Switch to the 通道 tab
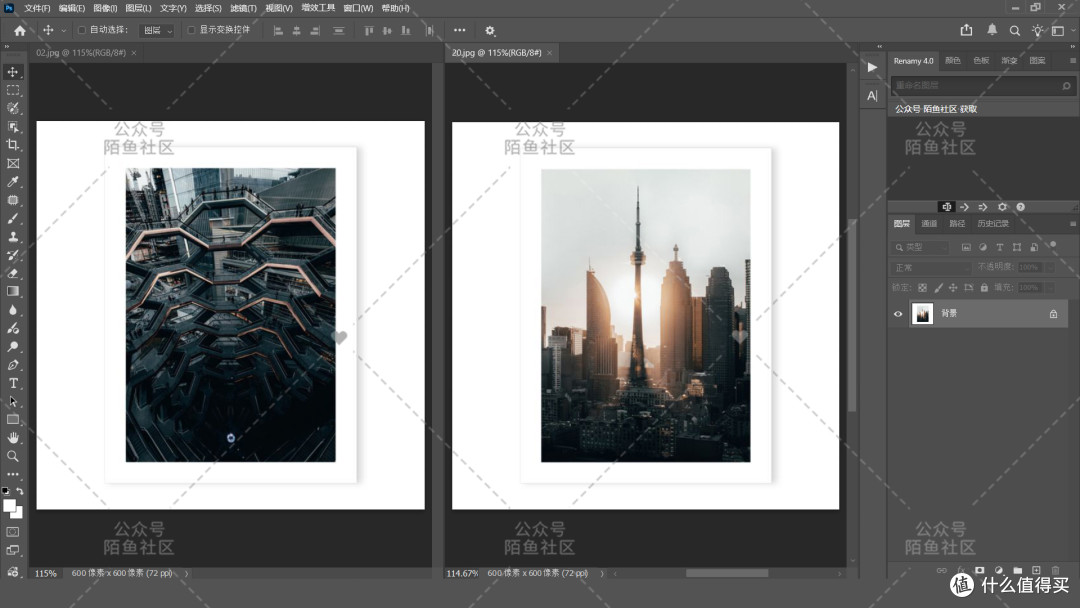 (x=929, y=224)
